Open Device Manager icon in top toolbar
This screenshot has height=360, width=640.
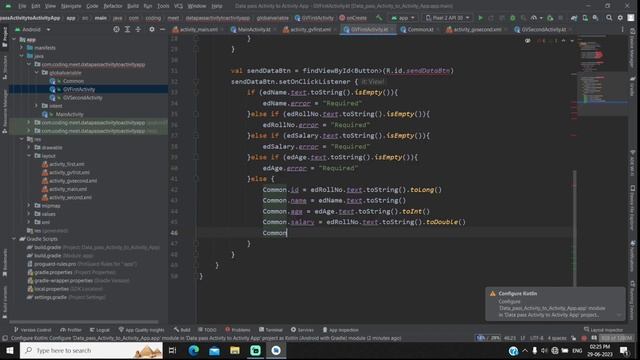pyautogui.click(x=585, y=18)
